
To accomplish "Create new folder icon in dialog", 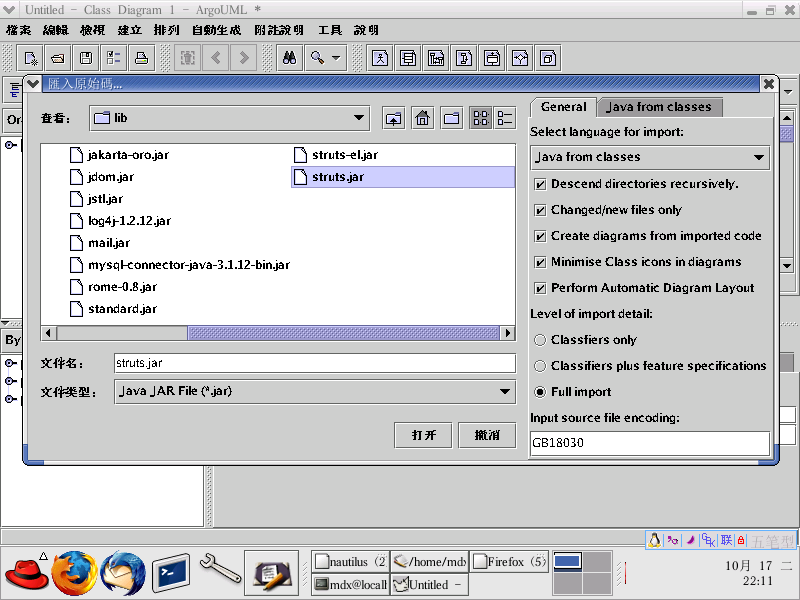I will click(452, 118).
